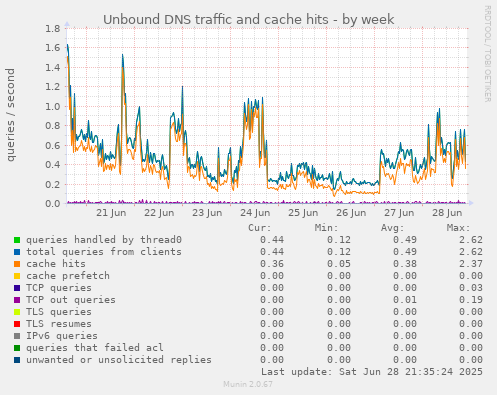Click the '23 Jun' x-axis date label
The height and width of the screenshot is (395, 497).
[207, 213]
